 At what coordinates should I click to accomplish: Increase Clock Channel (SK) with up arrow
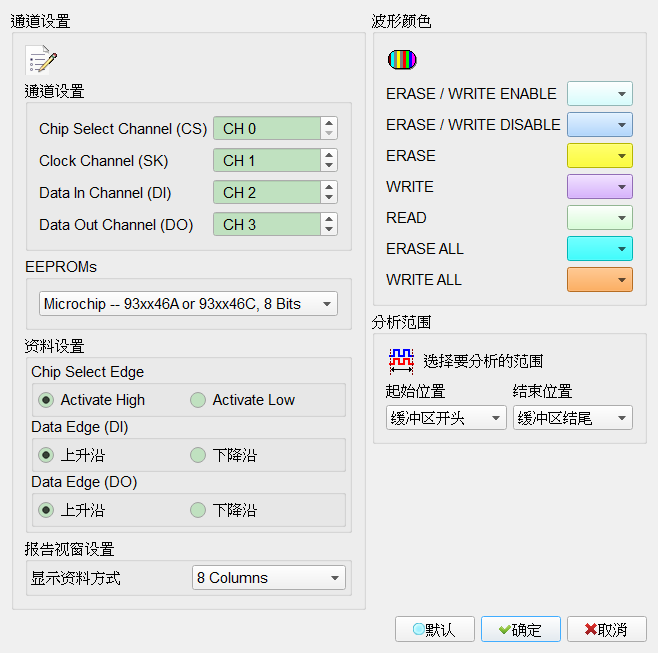tap(329, 155)
